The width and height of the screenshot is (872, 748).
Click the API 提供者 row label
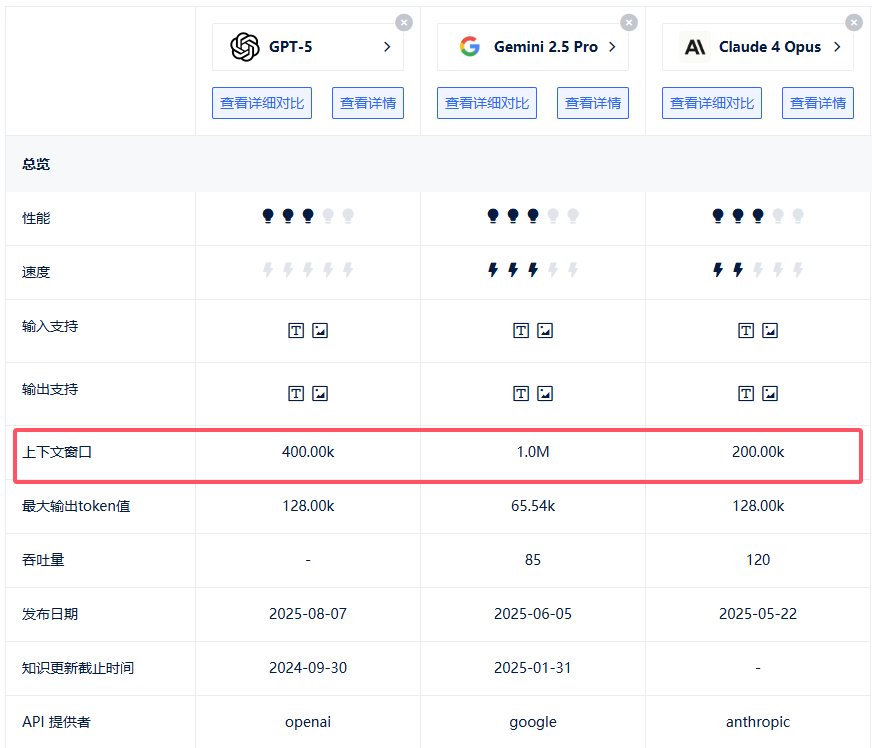click(x=56, y=722)
